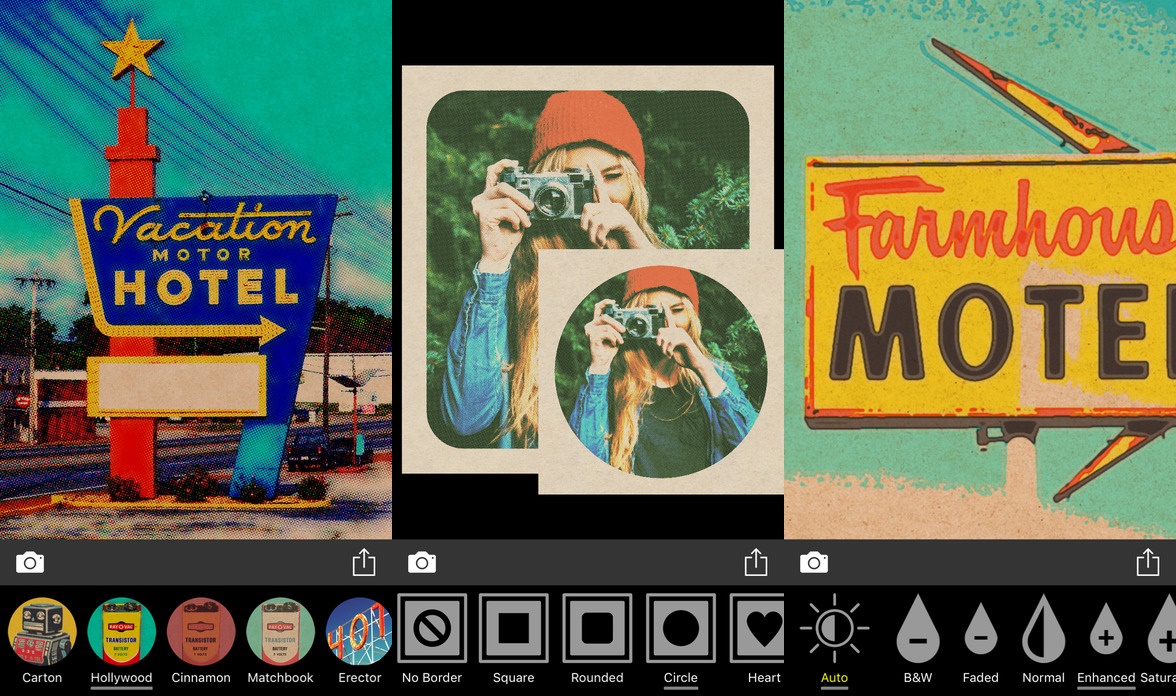Switch saturation to B&W
1176x696 pixels.
(x=918, y=629)
